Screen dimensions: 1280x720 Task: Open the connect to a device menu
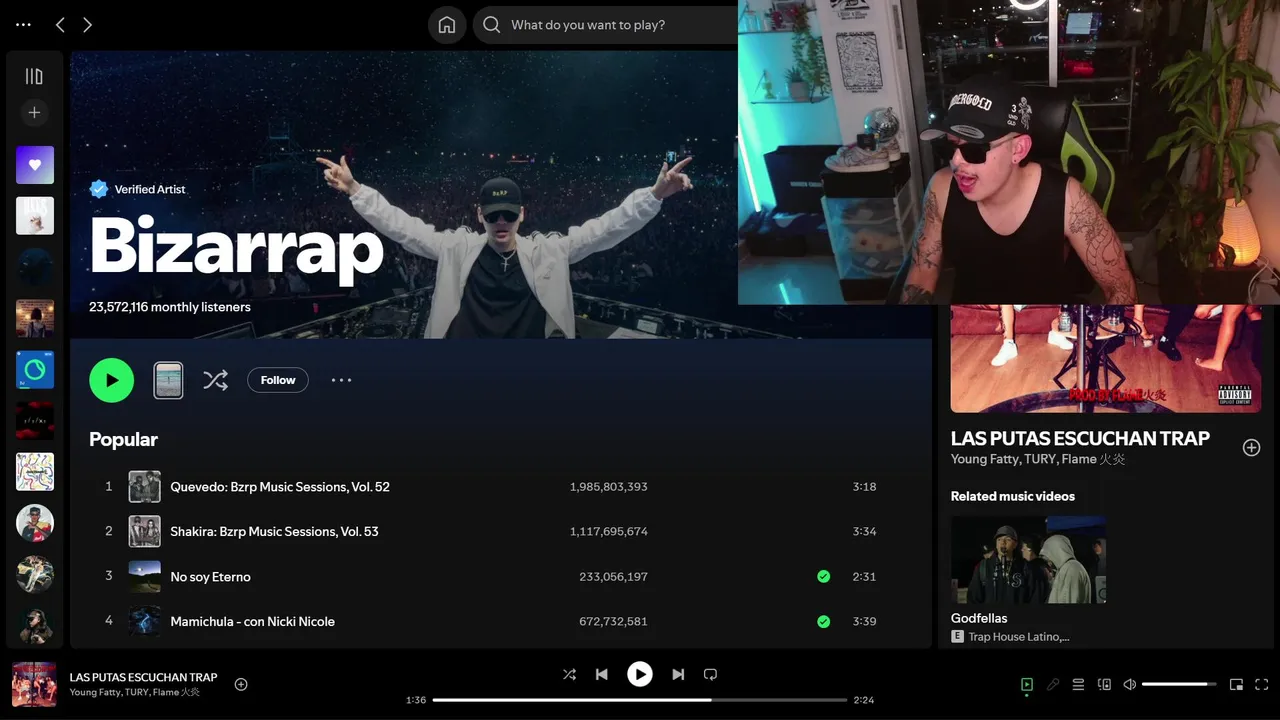click(x=1104, y=685)
